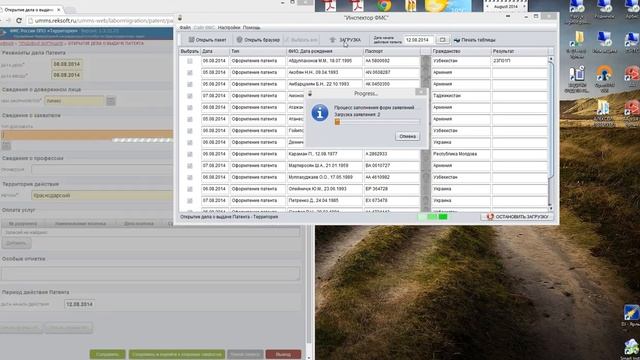Click the 12.08.2014 date field in toolbar
This screenshot has width=640, height=360.
tap(419, 40)
